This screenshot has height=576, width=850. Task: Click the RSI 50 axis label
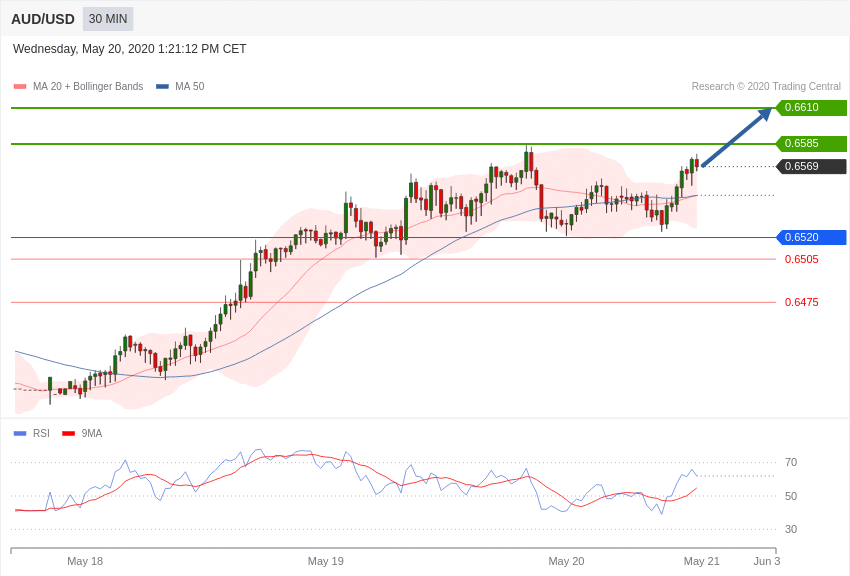tap(791, 496)
